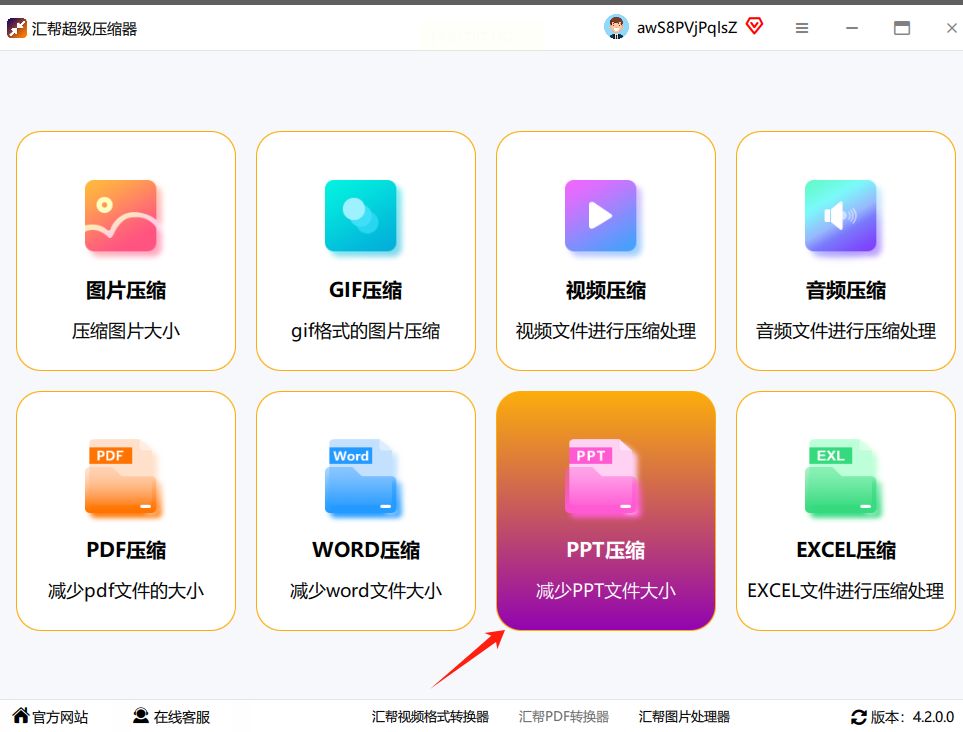This screenshot has width=963, height=732.
Task: Open 汇帮PDF转换器 link
Action: [x=563, y=717]
